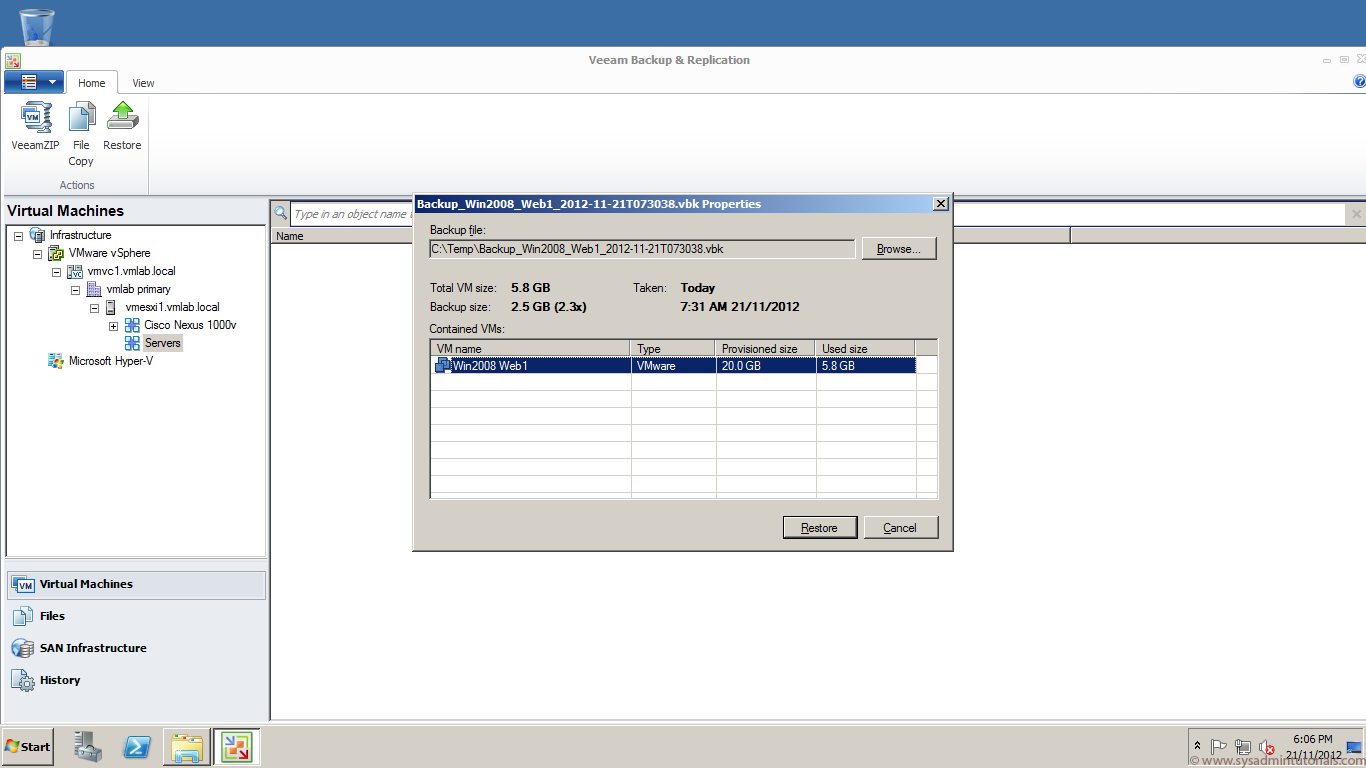
Task: Open Windows Explorer from taskbar
Action: (x=187, y=746)
